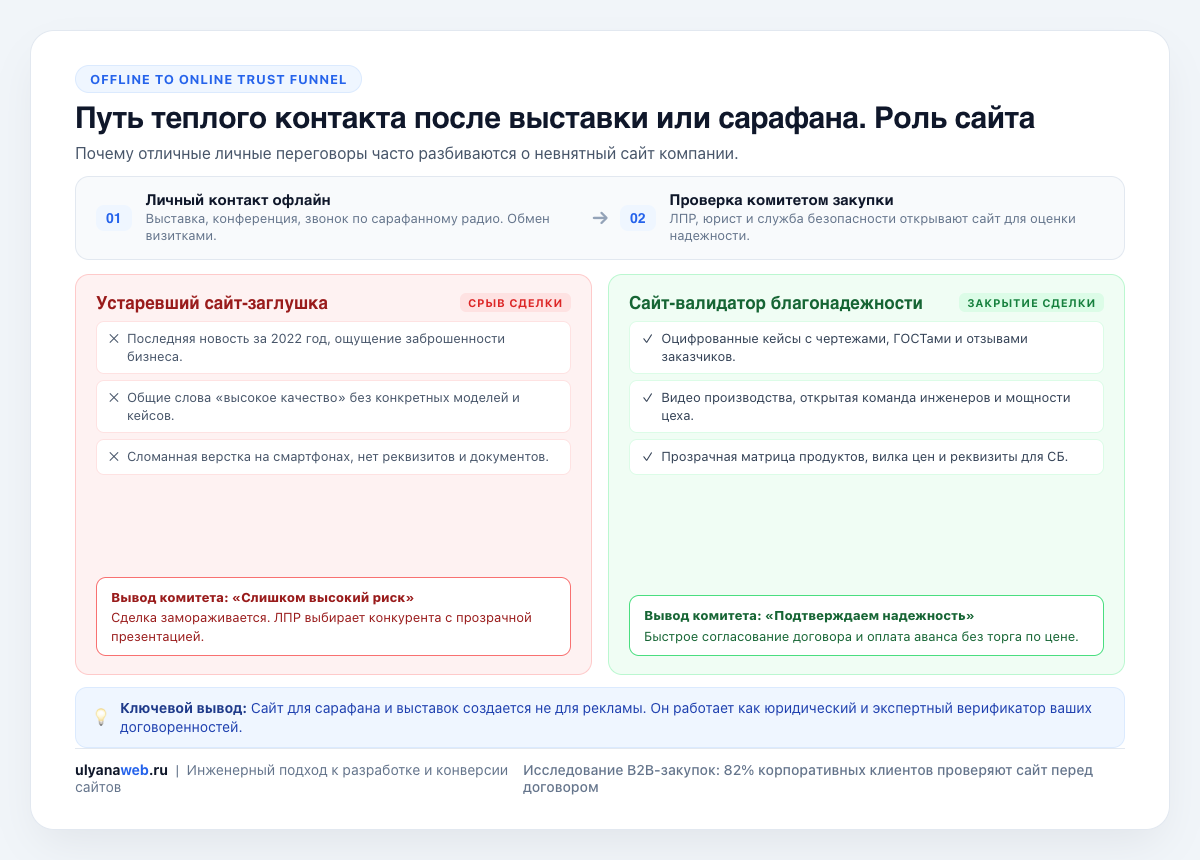The image size is (1200, 860).
Task: Click the verdict 'Подтверждаем надежность' heading
Action: 809,615
